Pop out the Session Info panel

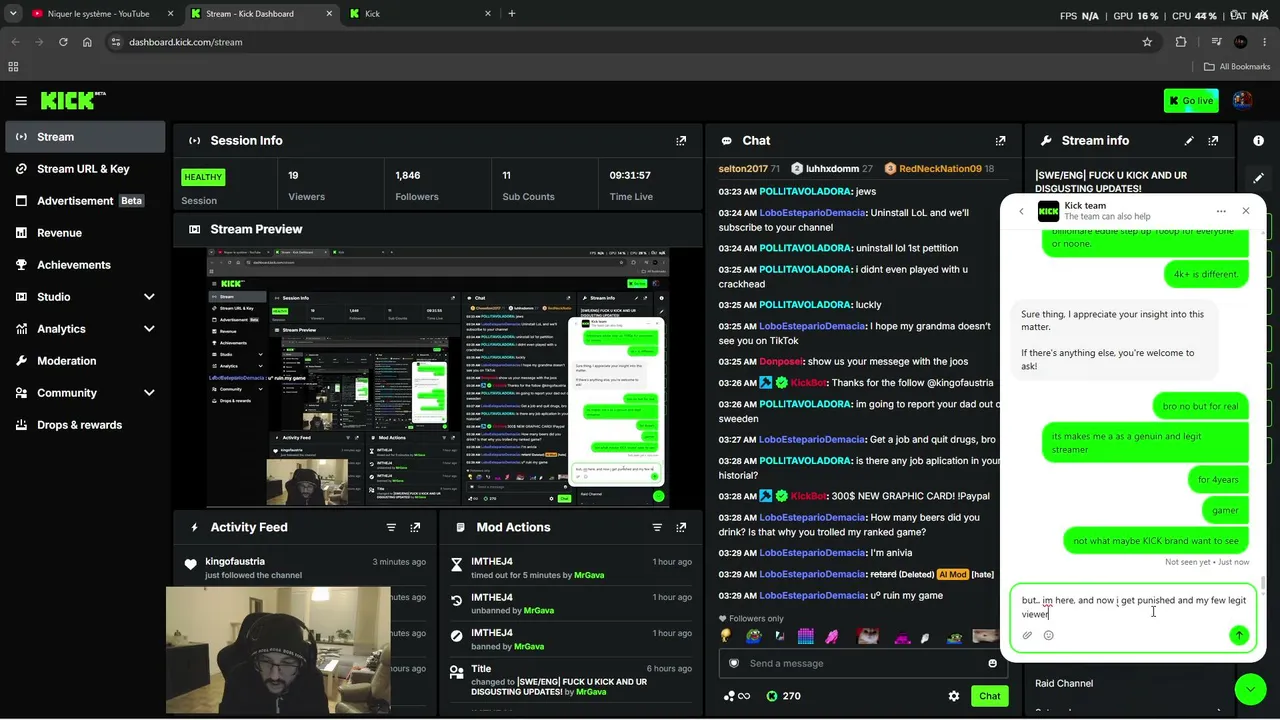(x=681, y=141)
